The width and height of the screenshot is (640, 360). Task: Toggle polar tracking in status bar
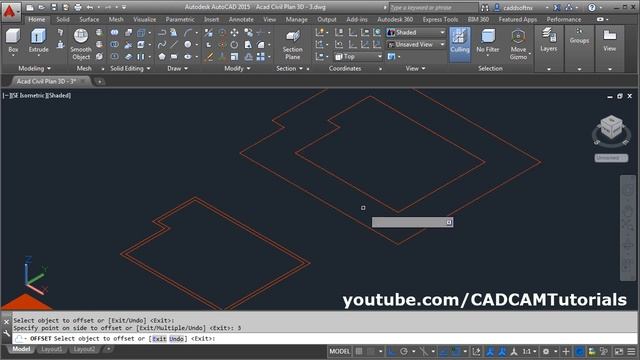[404, 351]
